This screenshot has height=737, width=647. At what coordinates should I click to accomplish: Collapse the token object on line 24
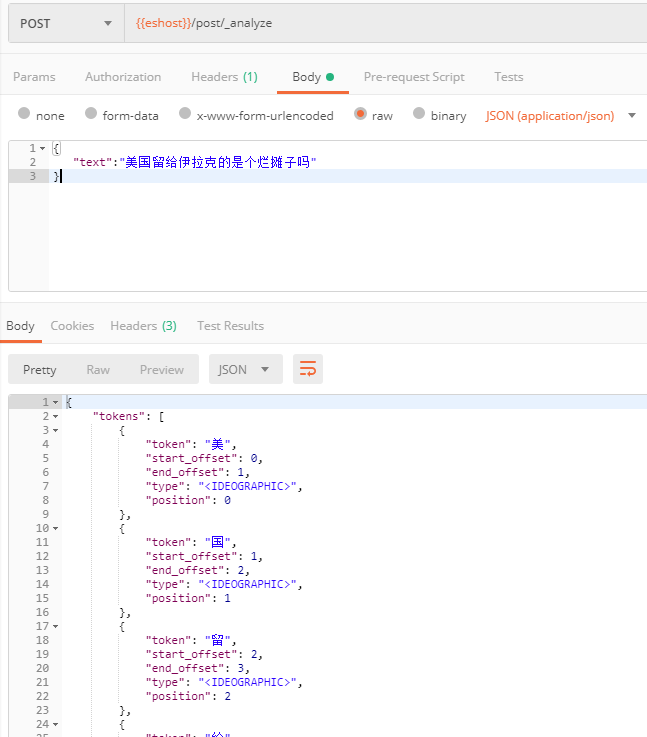55,724
